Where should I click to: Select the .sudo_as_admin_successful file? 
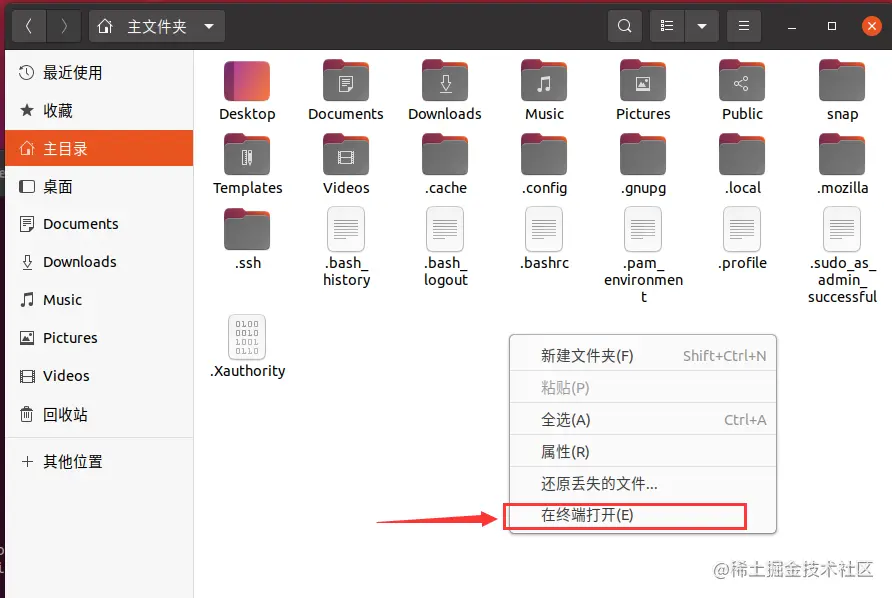coord(842,255)
